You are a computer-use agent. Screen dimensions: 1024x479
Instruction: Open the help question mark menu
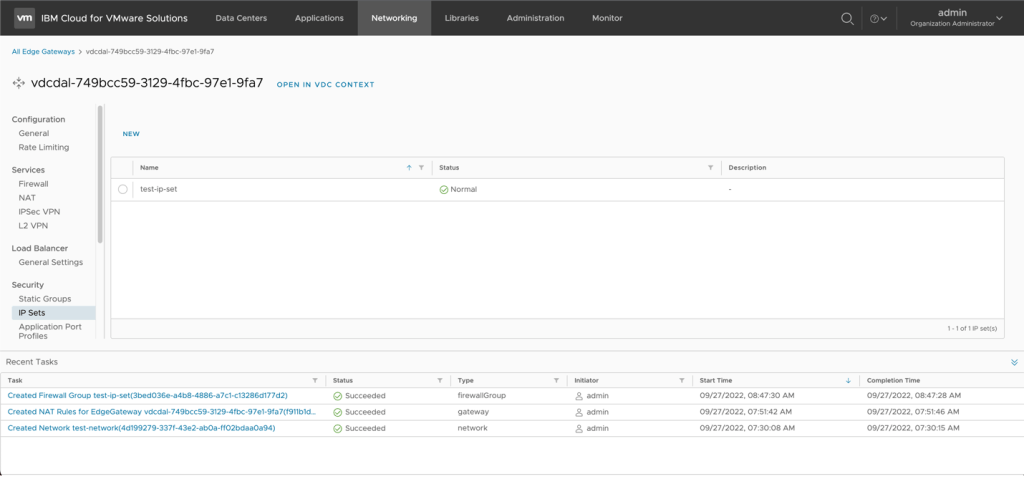click(x=877, y=18)
